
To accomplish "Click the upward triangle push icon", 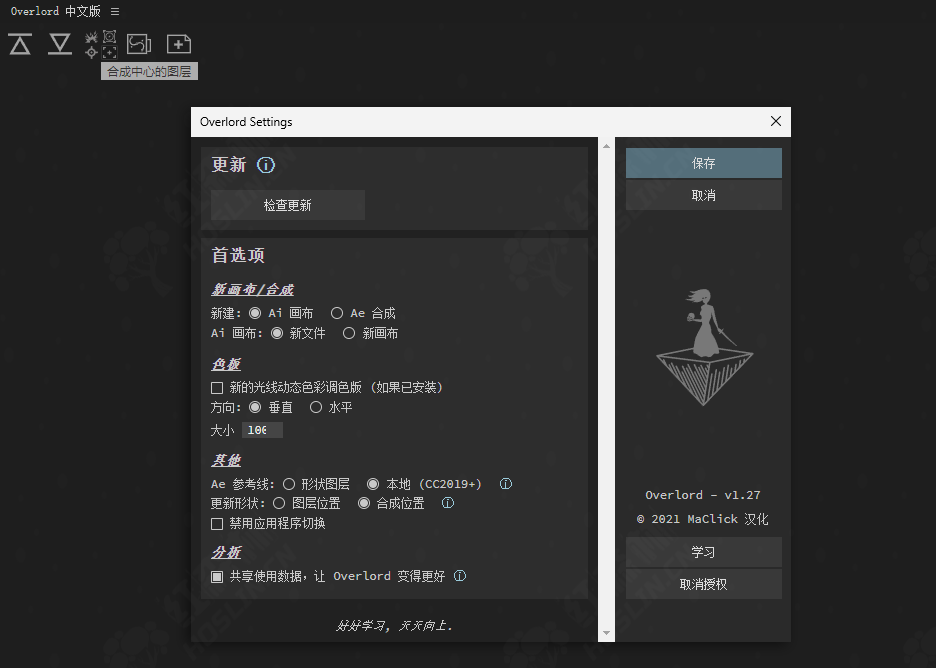I will (20, 44).
